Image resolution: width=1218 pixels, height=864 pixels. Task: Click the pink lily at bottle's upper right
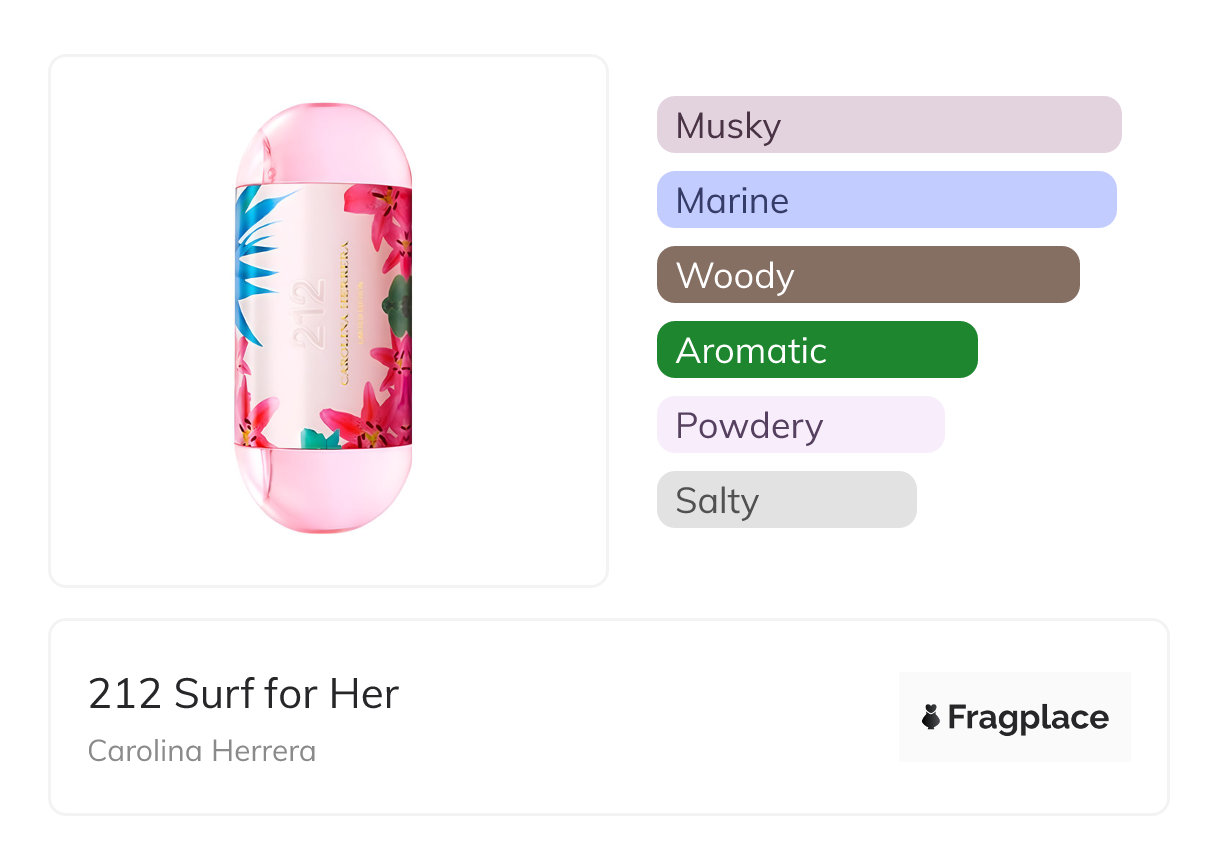(x=380, y=210)
